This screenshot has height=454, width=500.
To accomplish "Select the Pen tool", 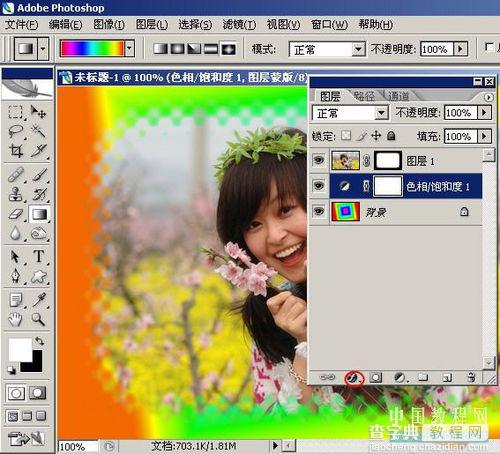I will (16, 276).
